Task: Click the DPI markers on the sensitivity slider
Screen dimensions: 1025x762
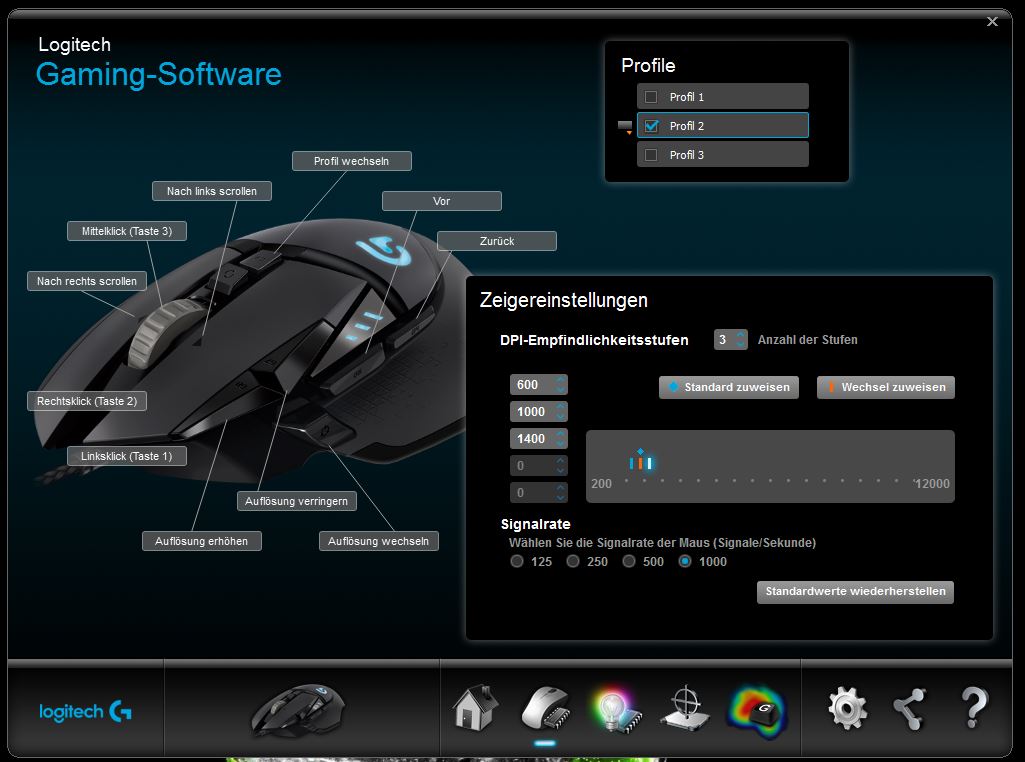Action: [641, 461]
